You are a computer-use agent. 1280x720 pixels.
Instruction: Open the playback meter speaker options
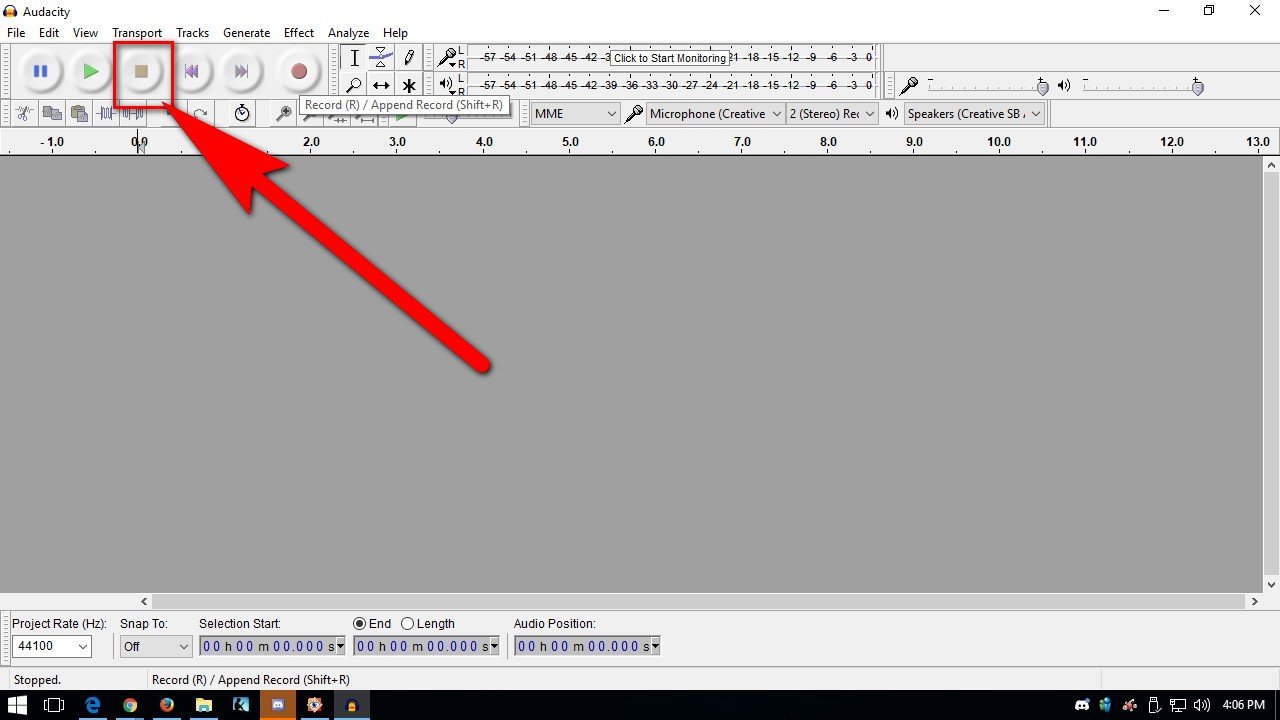click(447, 85)
